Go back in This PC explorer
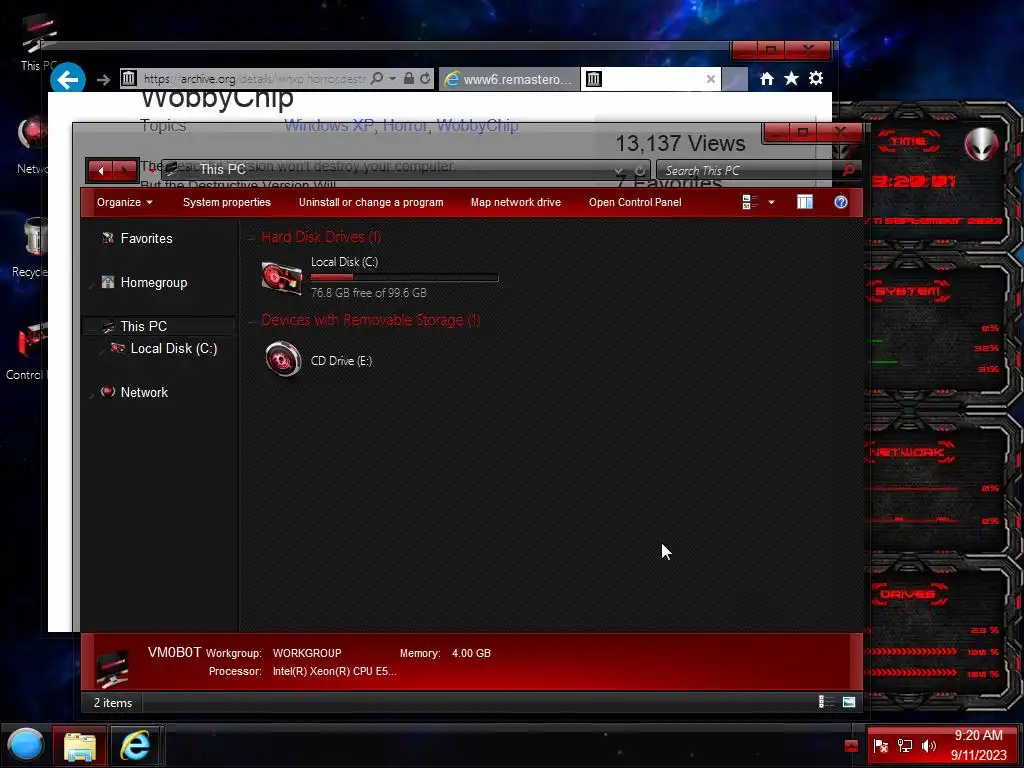Viewport: 1024px width, 768px height. coord(101,170)
